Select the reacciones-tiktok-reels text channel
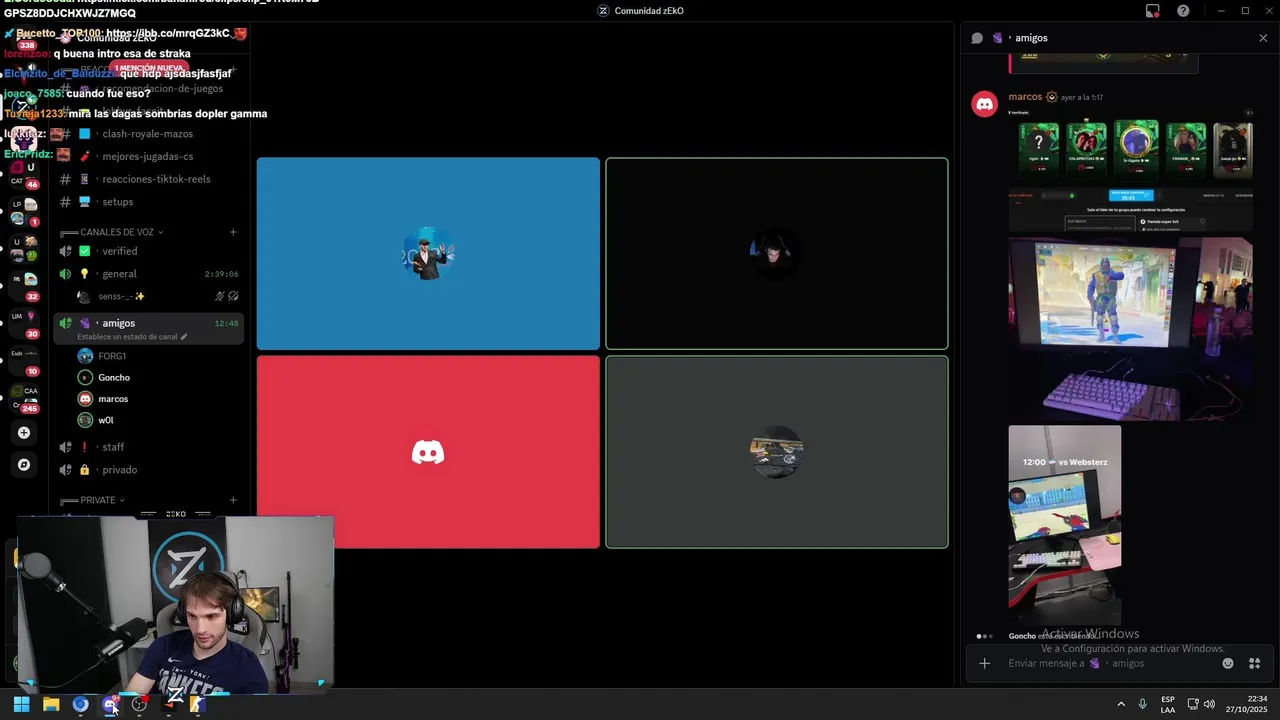 pos(148,179)
